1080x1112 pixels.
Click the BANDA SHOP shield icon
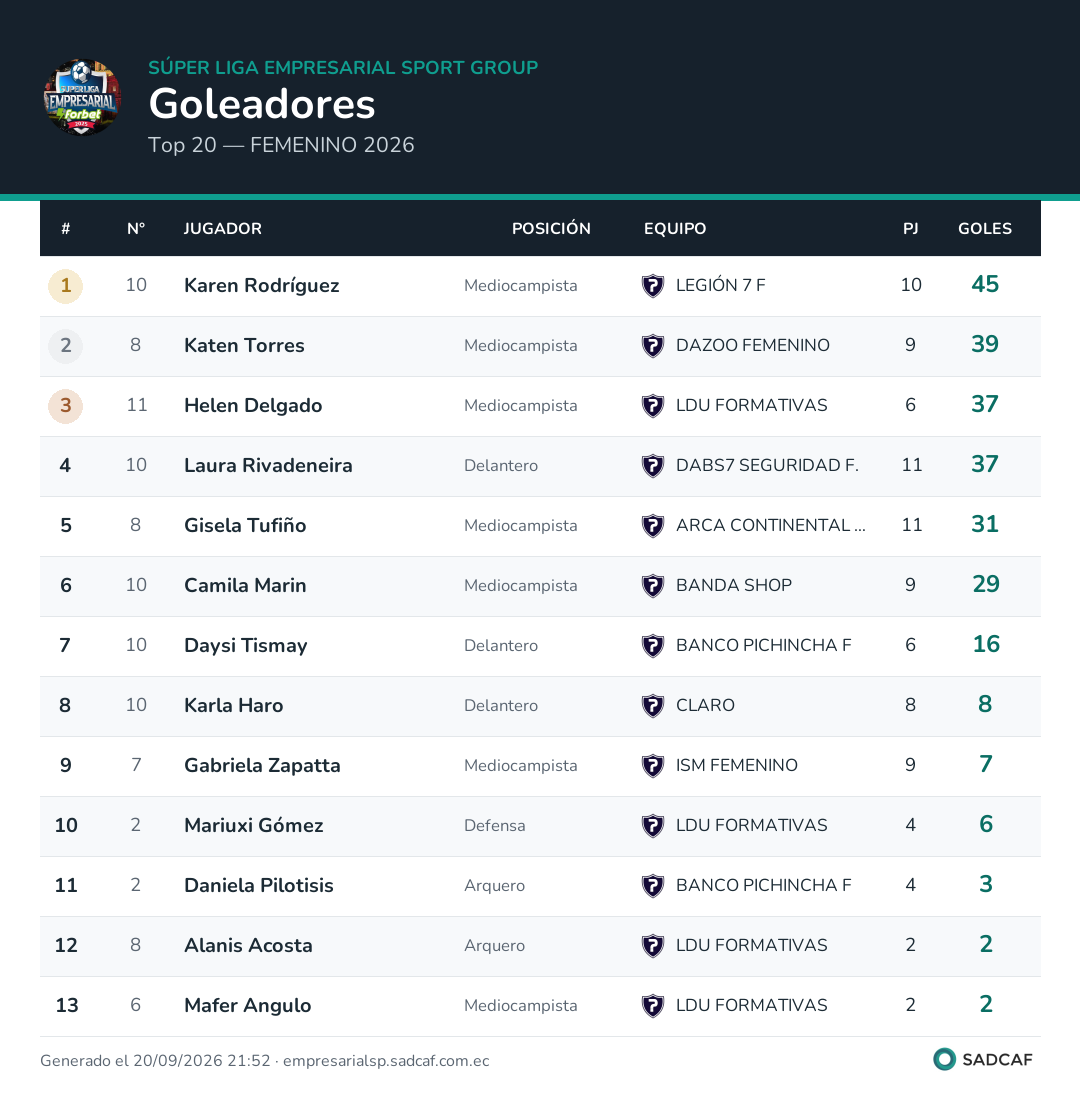[652, 586]
